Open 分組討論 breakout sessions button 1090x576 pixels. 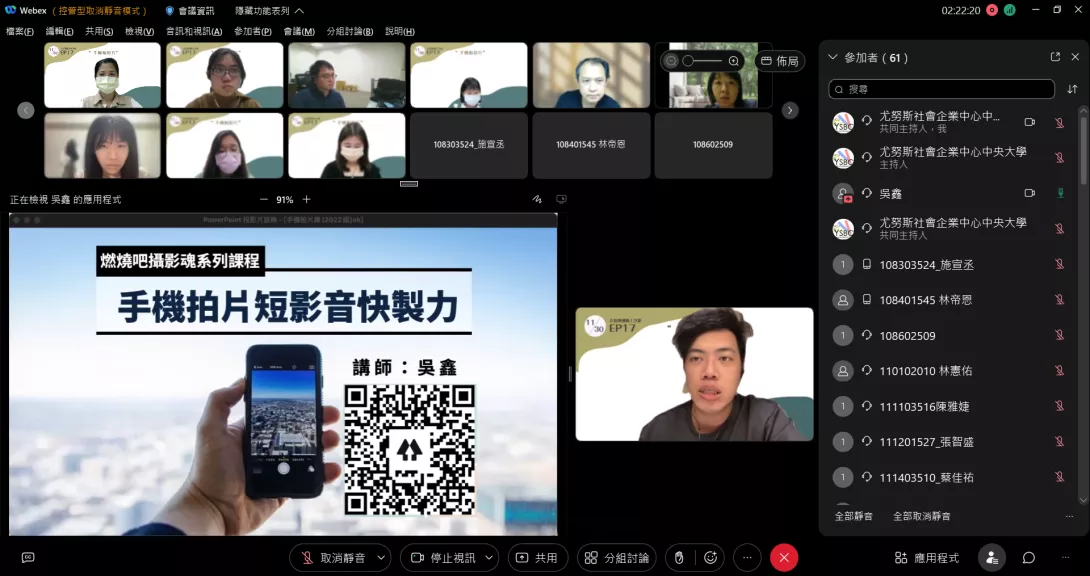[x=617, y=557]
